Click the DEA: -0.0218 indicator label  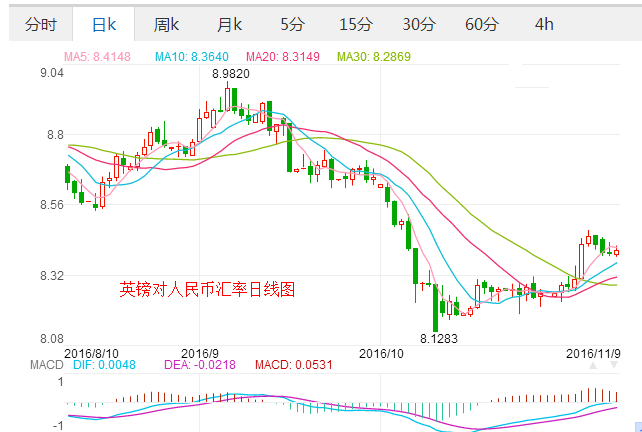(x=198, y=366)
